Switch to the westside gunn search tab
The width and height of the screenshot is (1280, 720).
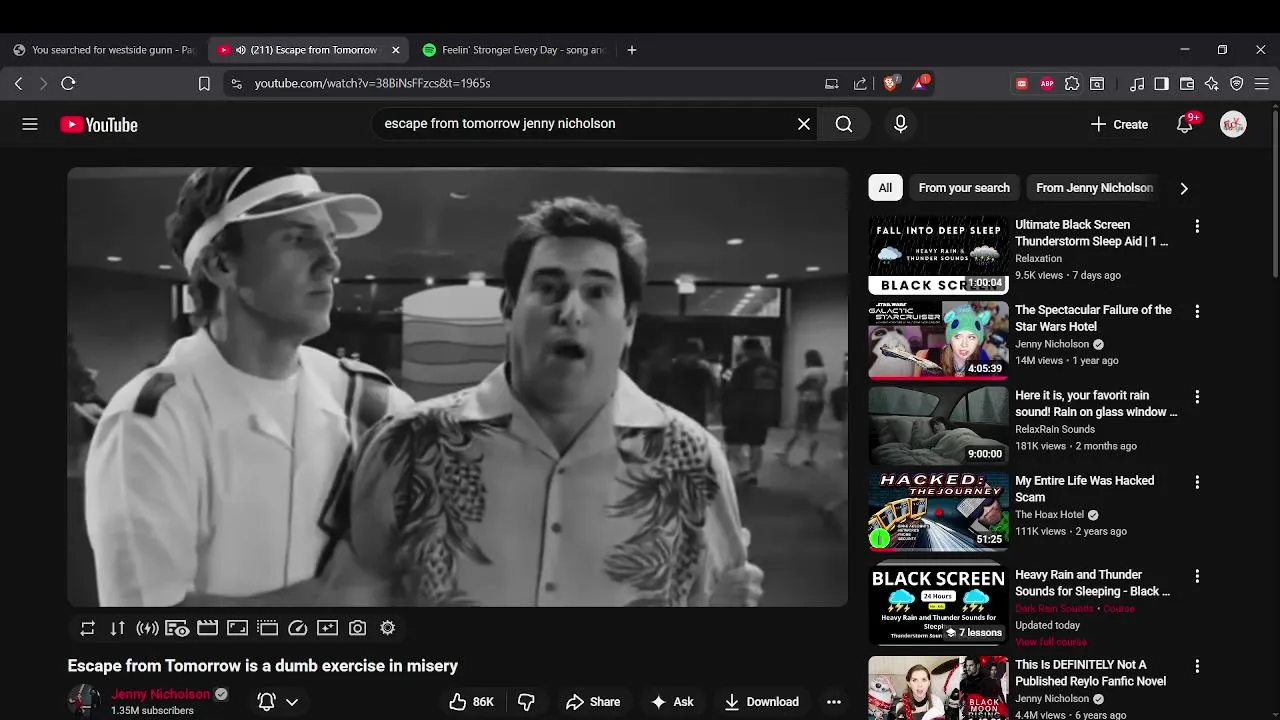(x=104, y=50)
